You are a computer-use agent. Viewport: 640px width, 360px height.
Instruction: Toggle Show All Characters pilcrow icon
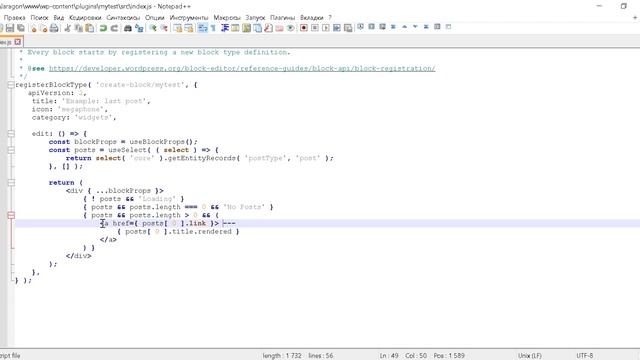[213, 28]
